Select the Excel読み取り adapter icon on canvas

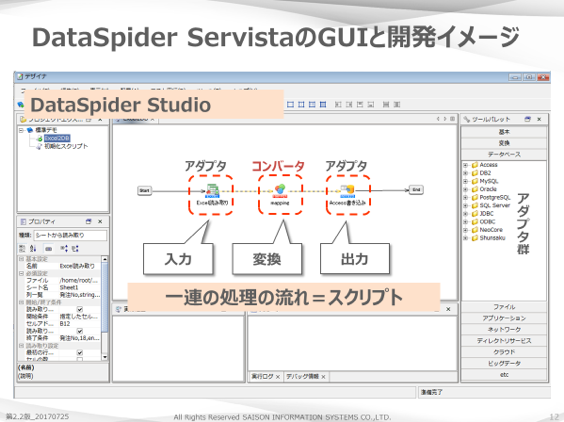[x=212, y=191]
